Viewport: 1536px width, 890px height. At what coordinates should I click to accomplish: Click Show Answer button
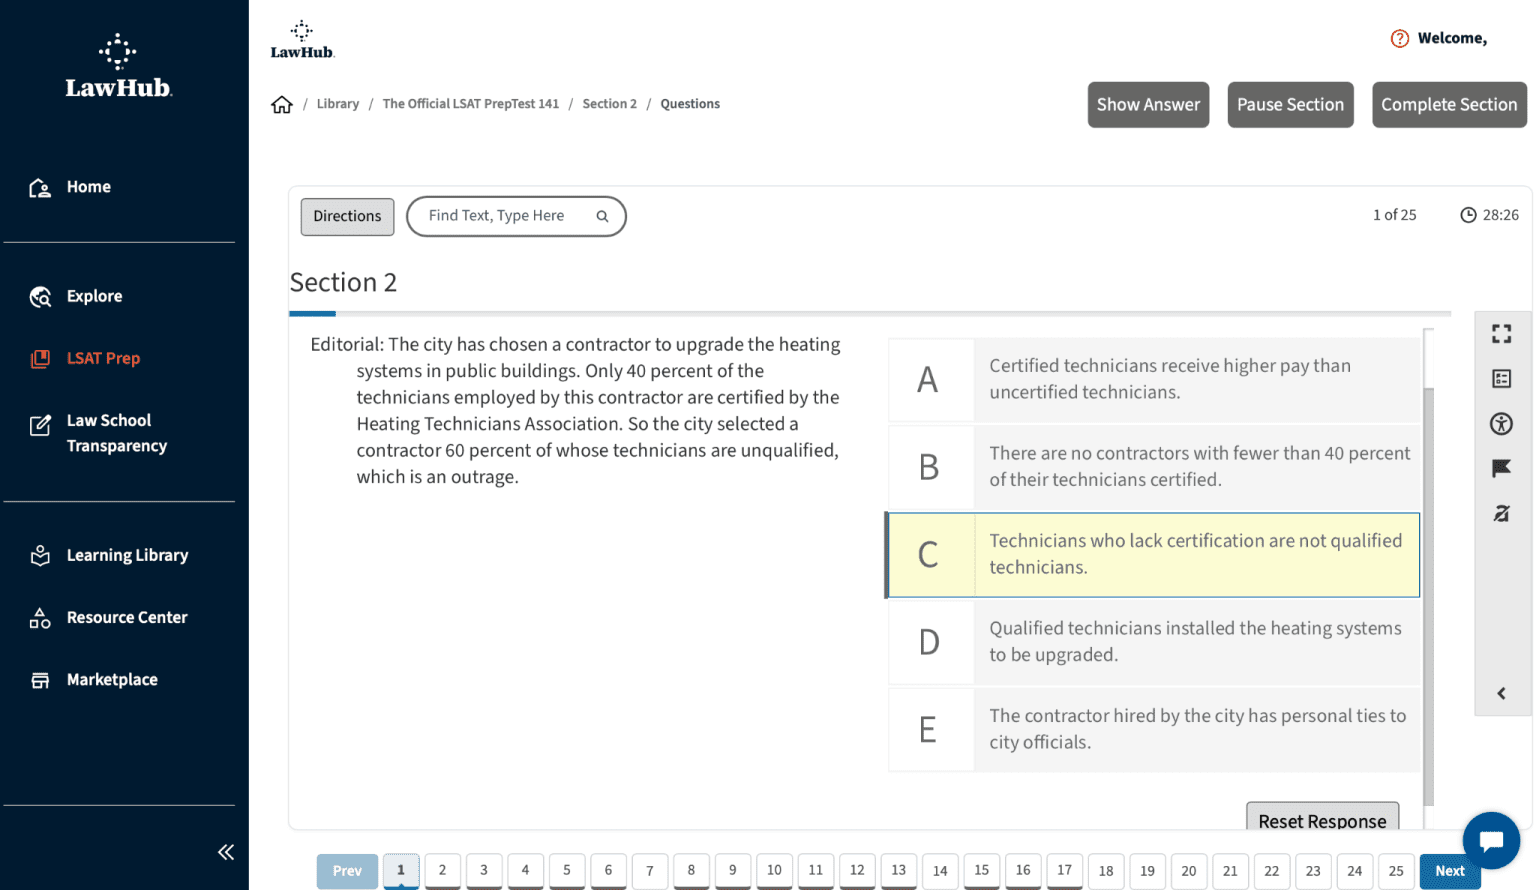pyautogui.click(x=1148, y=105)
